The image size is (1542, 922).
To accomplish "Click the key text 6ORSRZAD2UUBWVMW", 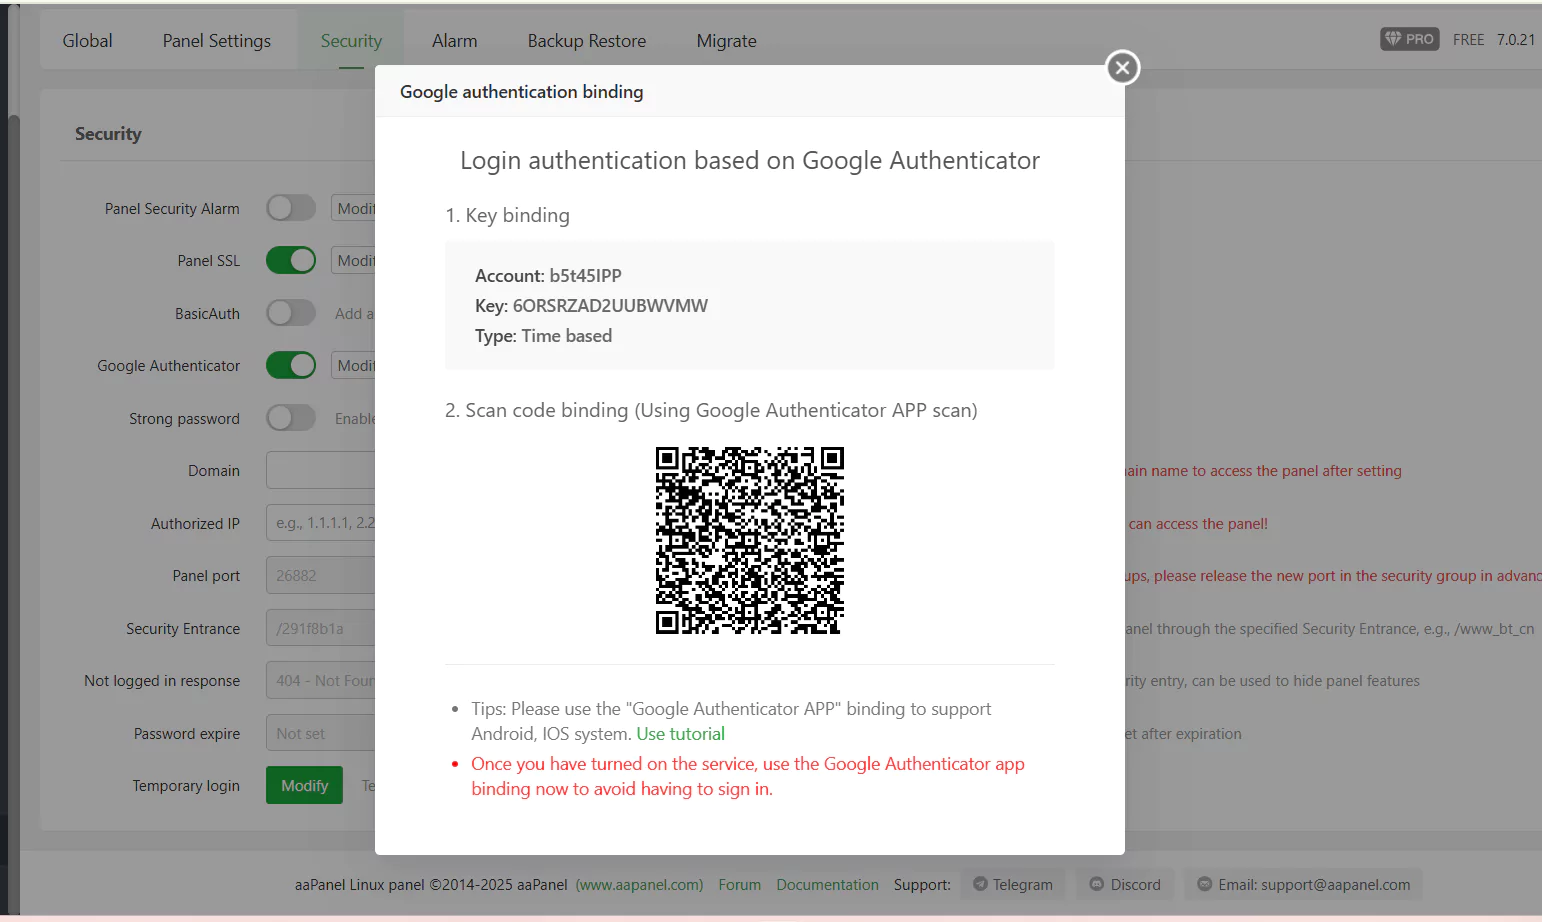I will 610,305.
